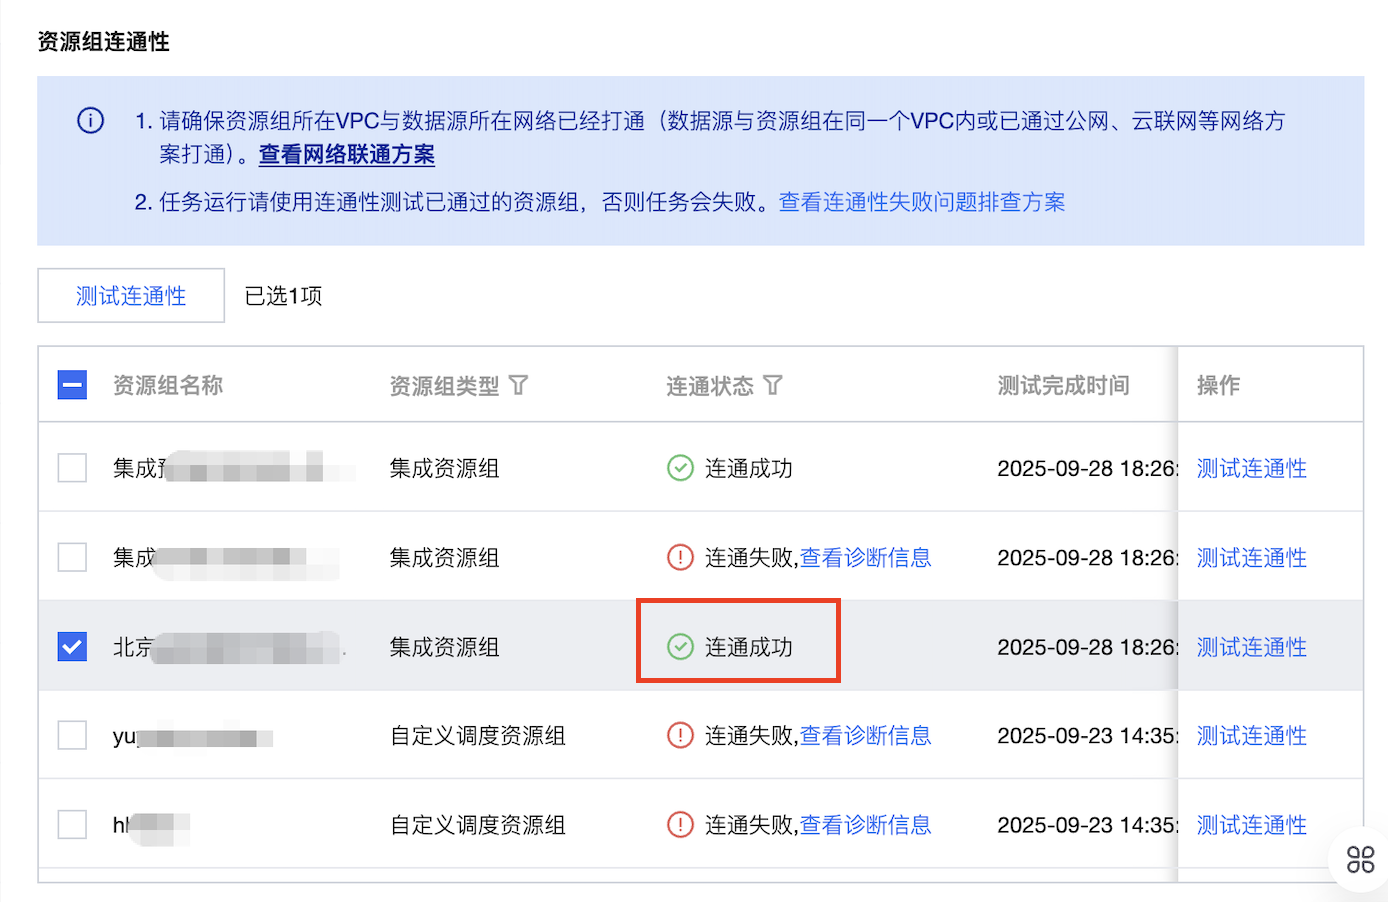Click the info icon in the notice banner
The height and width of the screenshot is (902, 1388).
90,121
